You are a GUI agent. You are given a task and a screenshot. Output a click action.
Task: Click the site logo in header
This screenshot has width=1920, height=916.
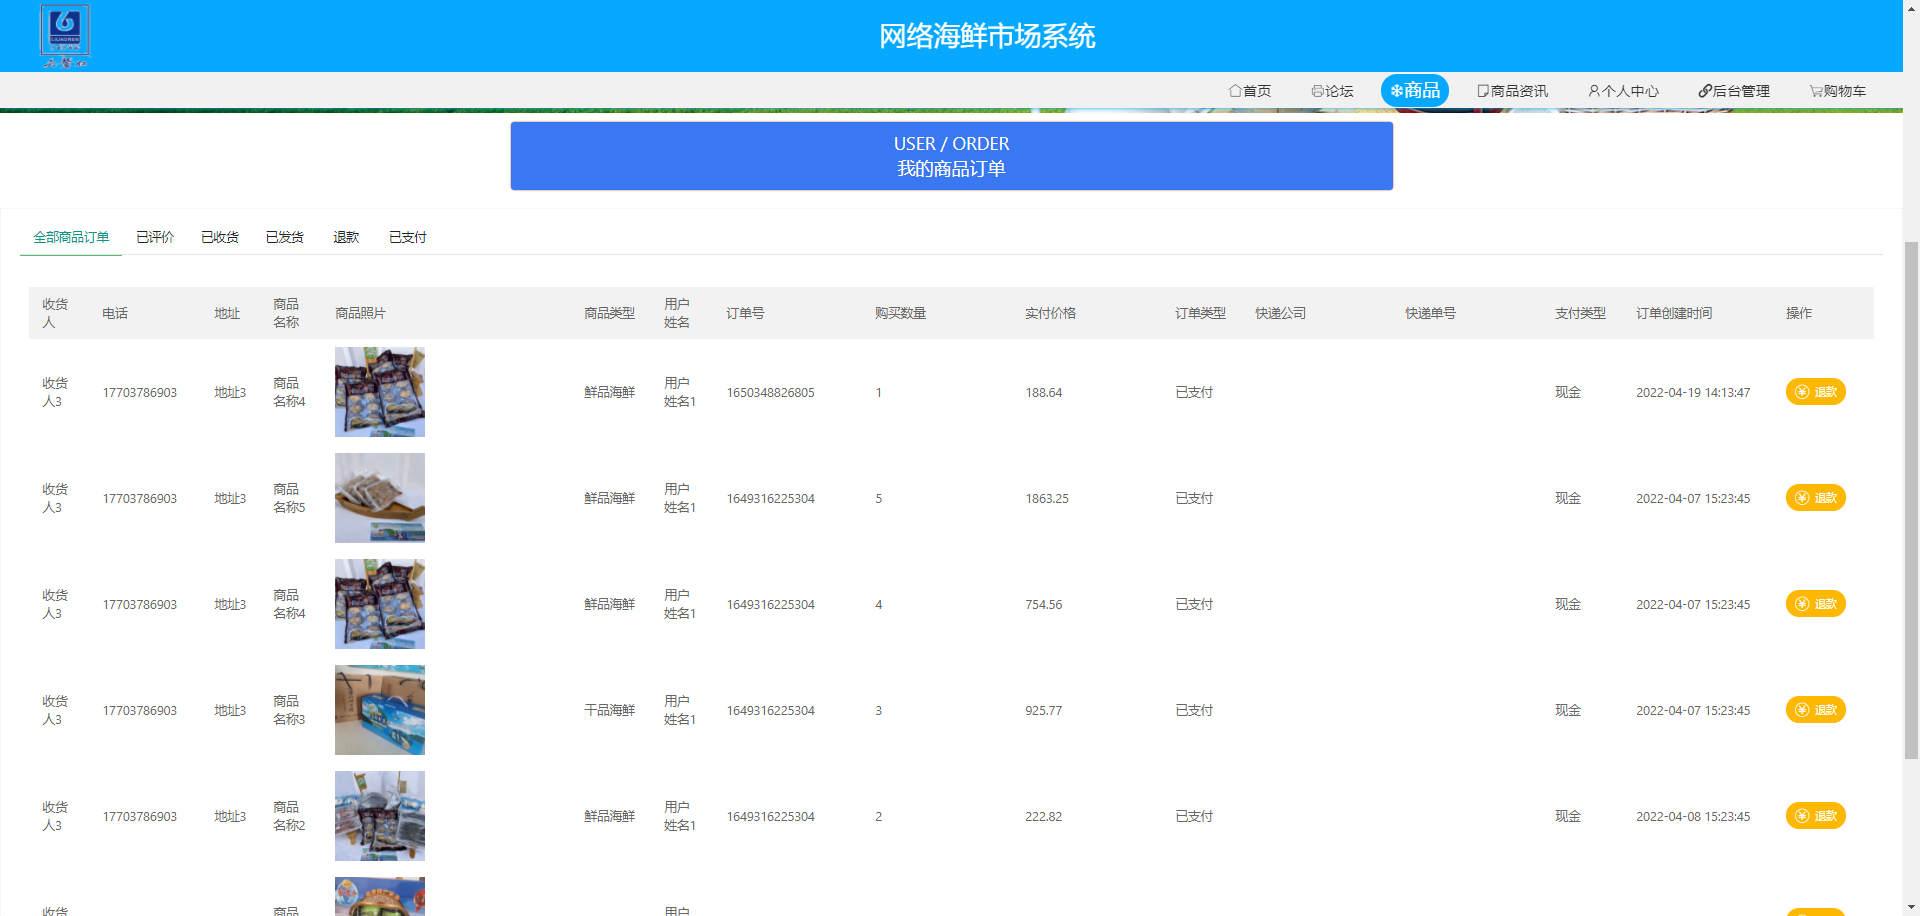point(65,36)
